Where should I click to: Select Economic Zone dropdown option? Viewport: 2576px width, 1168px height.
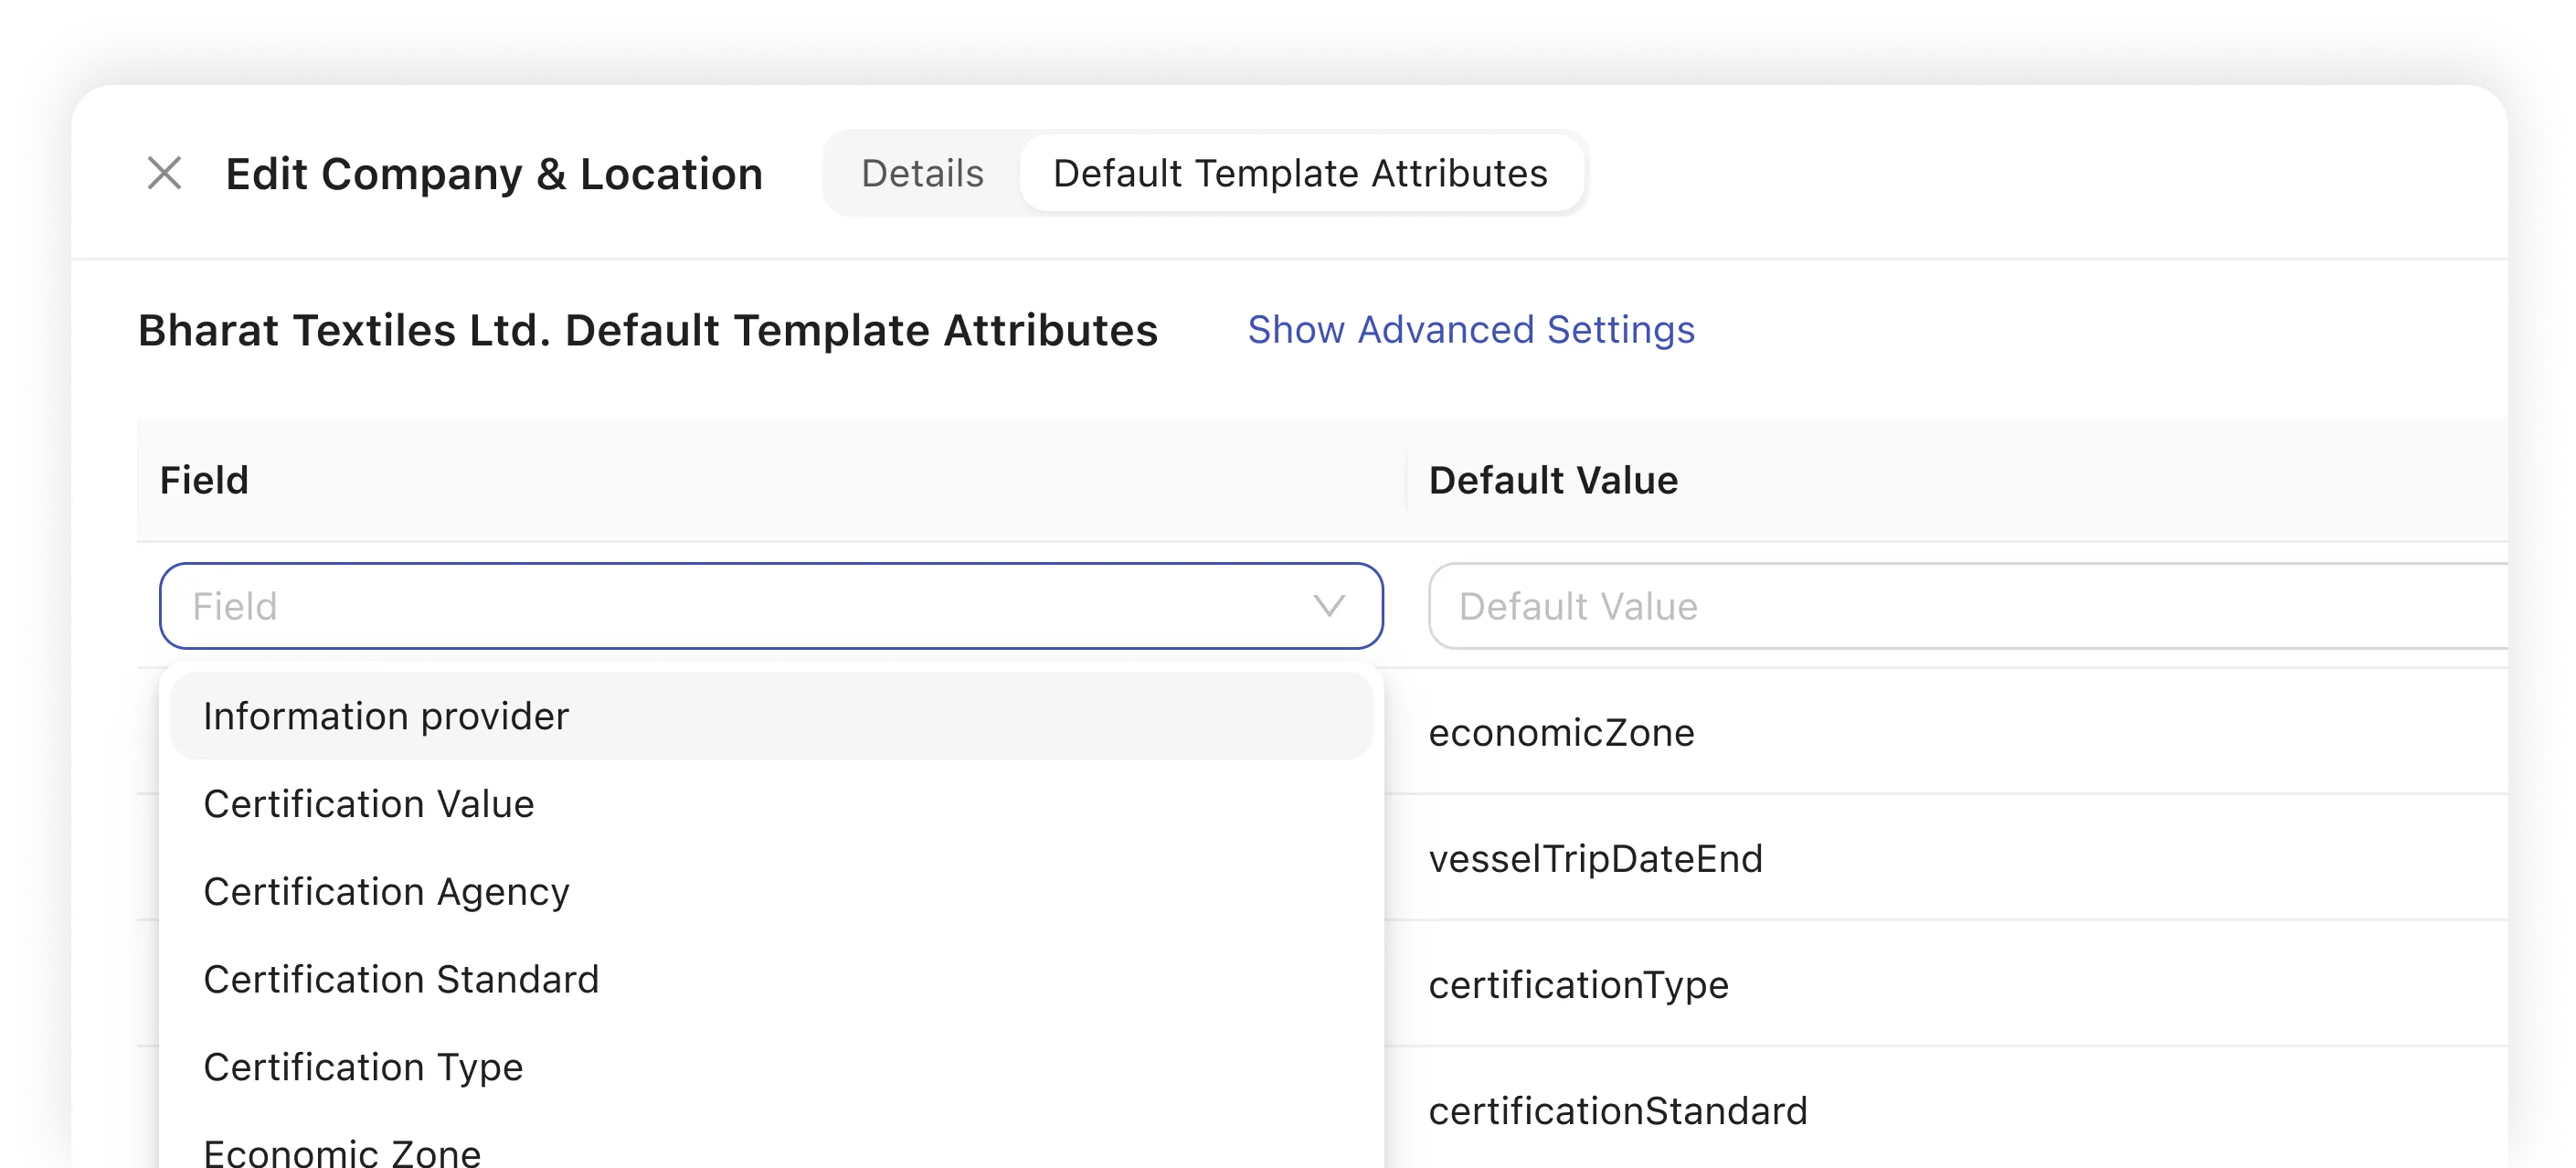point(342,1152)
